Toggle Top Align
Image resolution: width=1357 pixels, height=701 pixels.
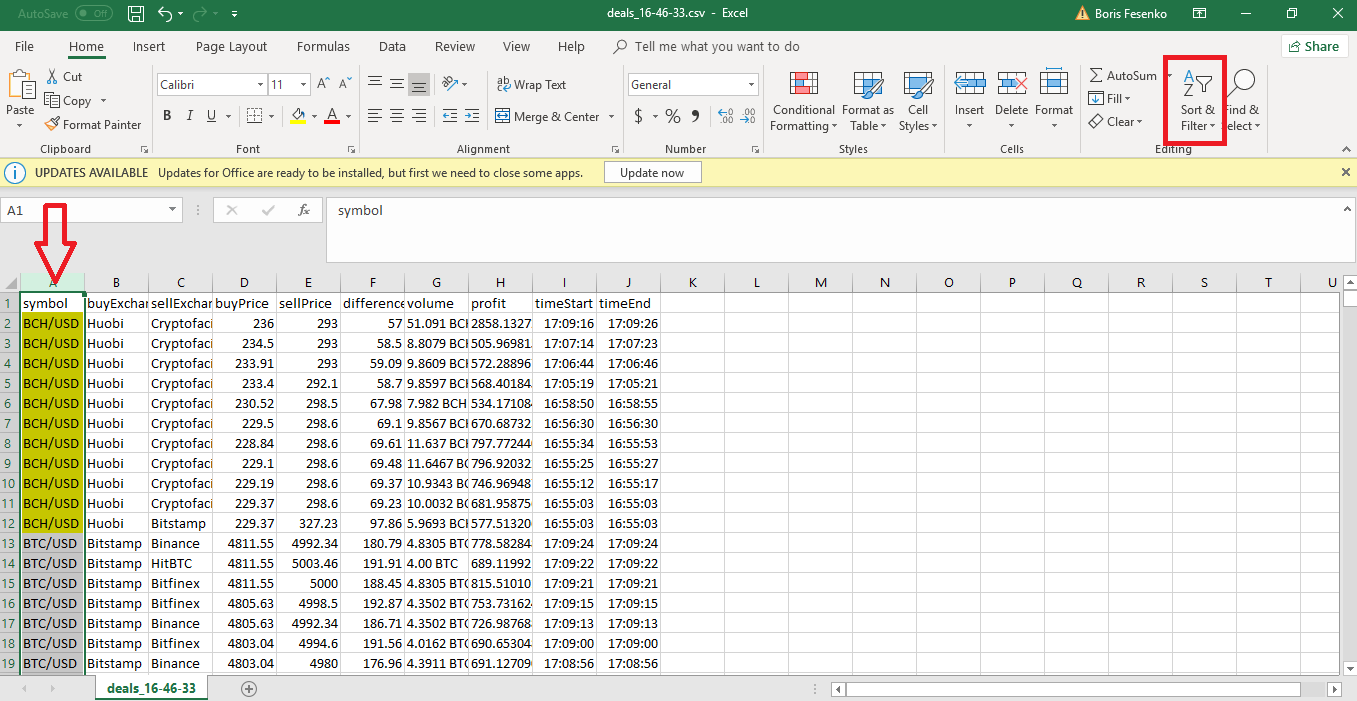click(375, 84)
